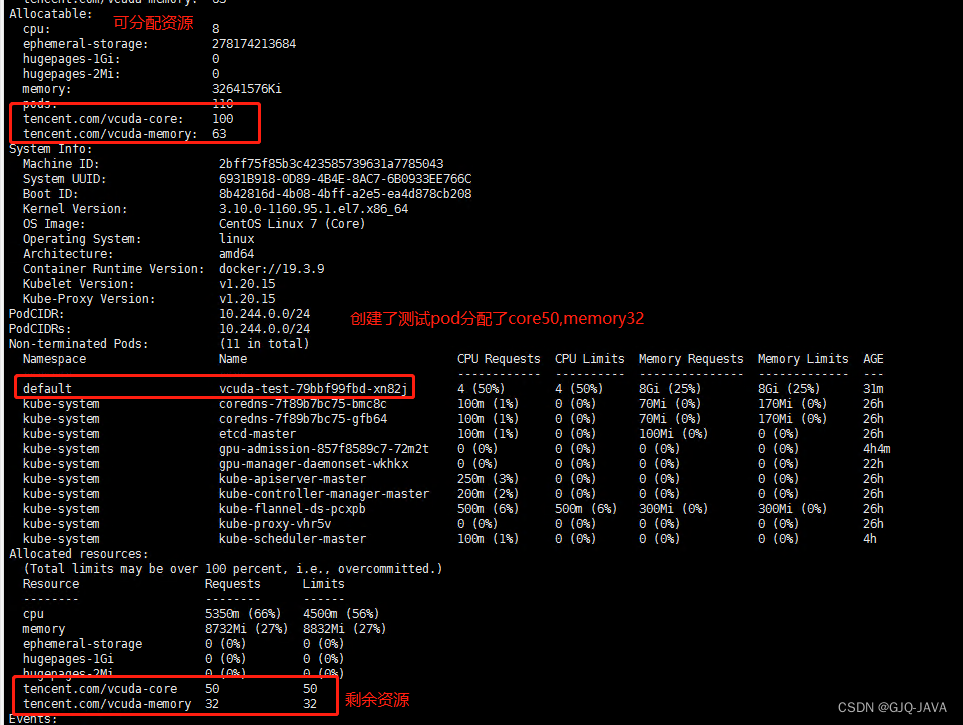Click the CPU Limits column header
The height and width of the screenshot is (725, 963).
coord(590,358)
